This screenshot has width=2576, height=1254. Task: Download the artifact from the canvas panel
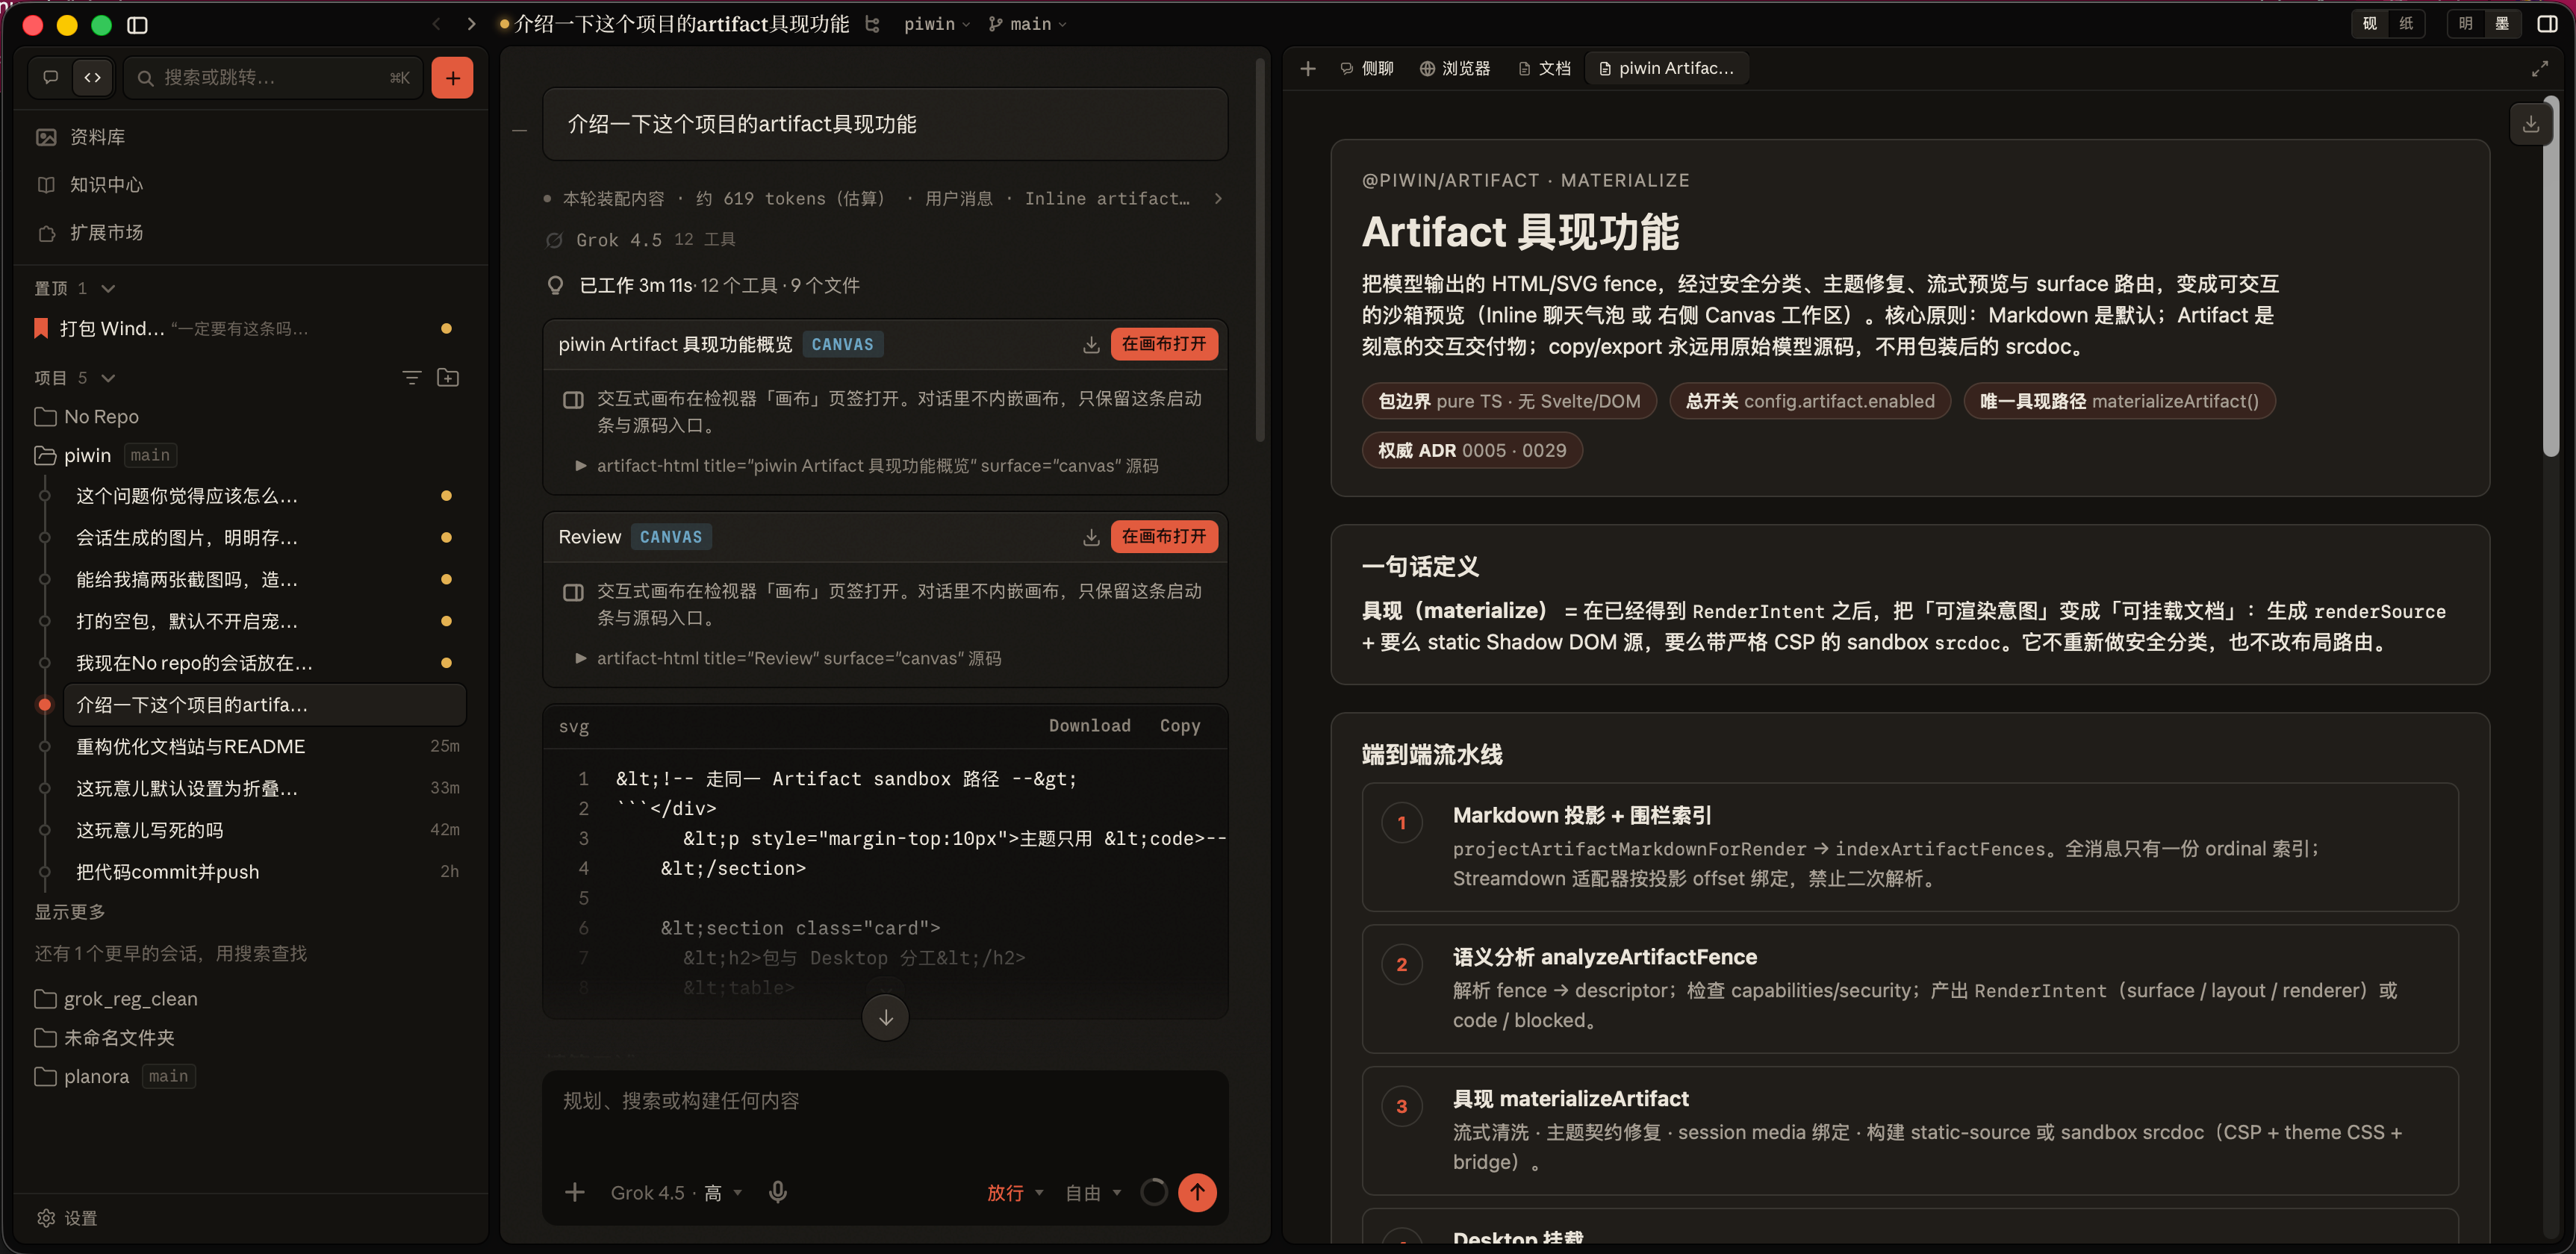point(2530,124)
